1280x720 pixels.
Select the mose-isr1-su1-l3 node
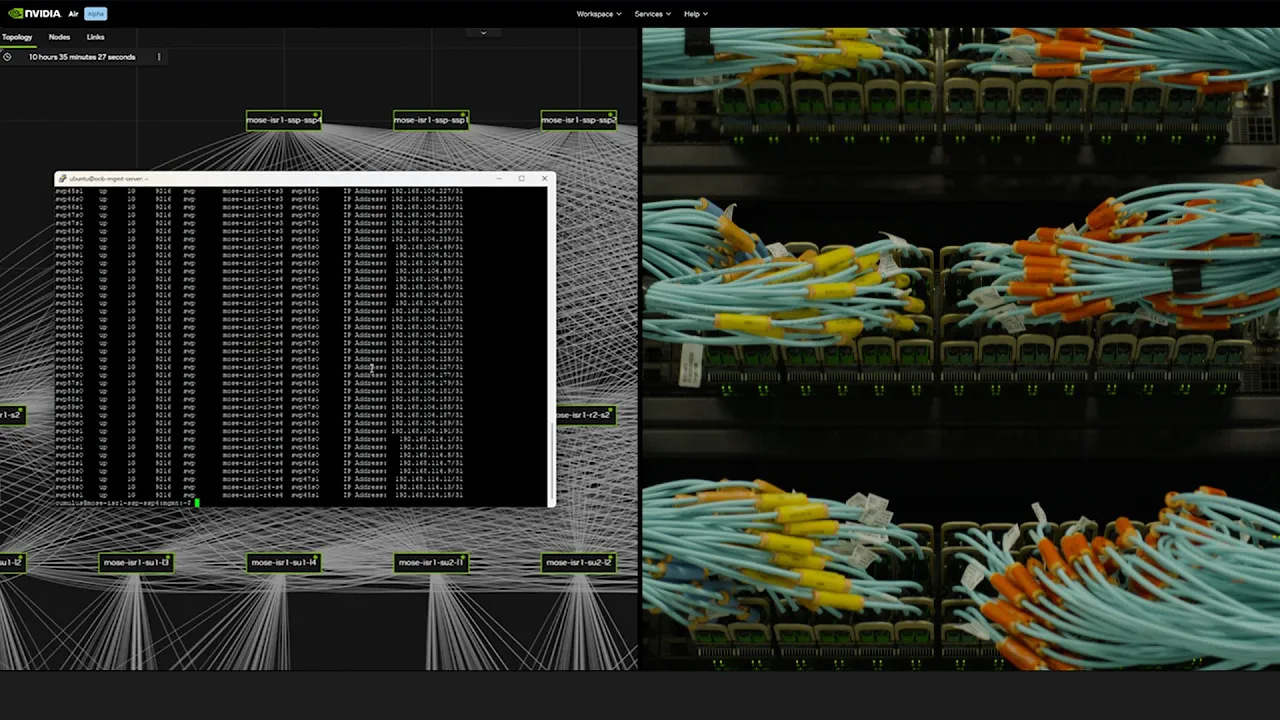[x=136, y=563]
